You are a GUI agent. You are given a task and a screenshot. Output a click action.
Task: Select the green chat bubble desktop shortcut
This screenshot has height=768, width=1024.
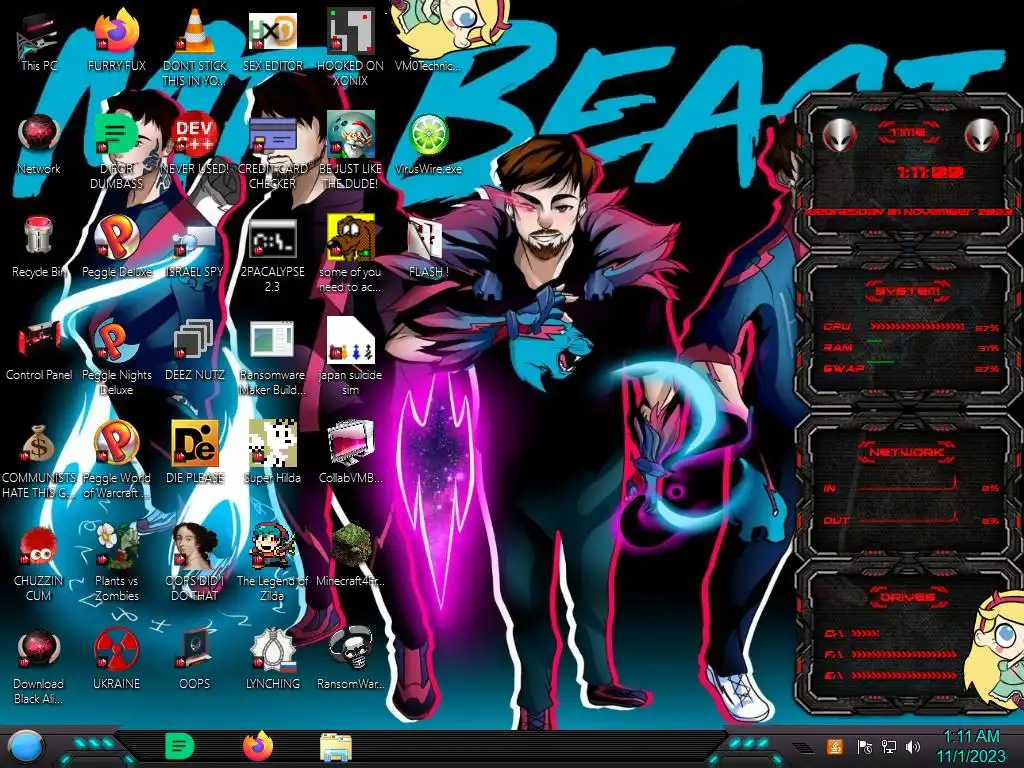(116, 135)
